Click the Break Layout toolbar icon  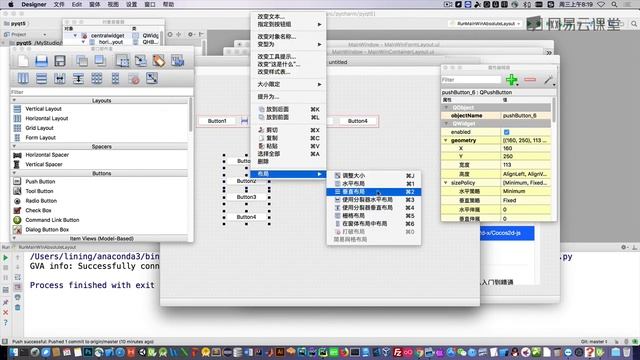coord(134,78)
